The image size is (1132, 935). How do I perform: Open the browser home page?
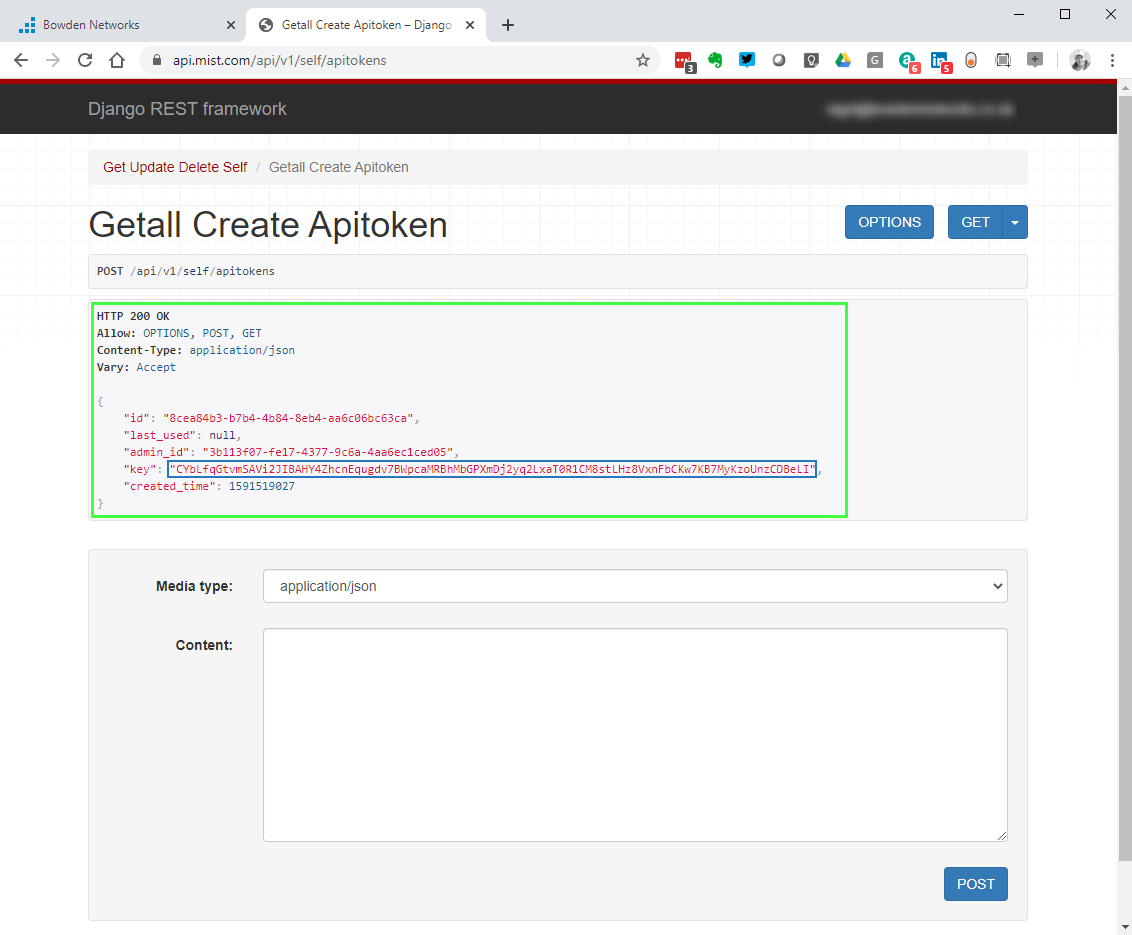coord(117,61)
